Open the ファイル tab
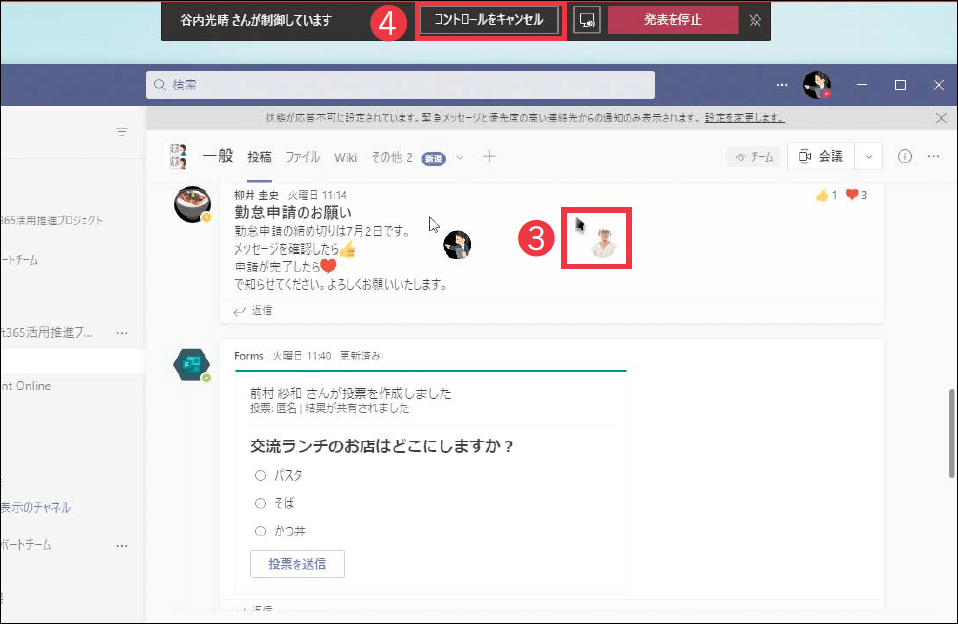The width and height of the screenshot is (958, 624). click(x=302, y=157)
